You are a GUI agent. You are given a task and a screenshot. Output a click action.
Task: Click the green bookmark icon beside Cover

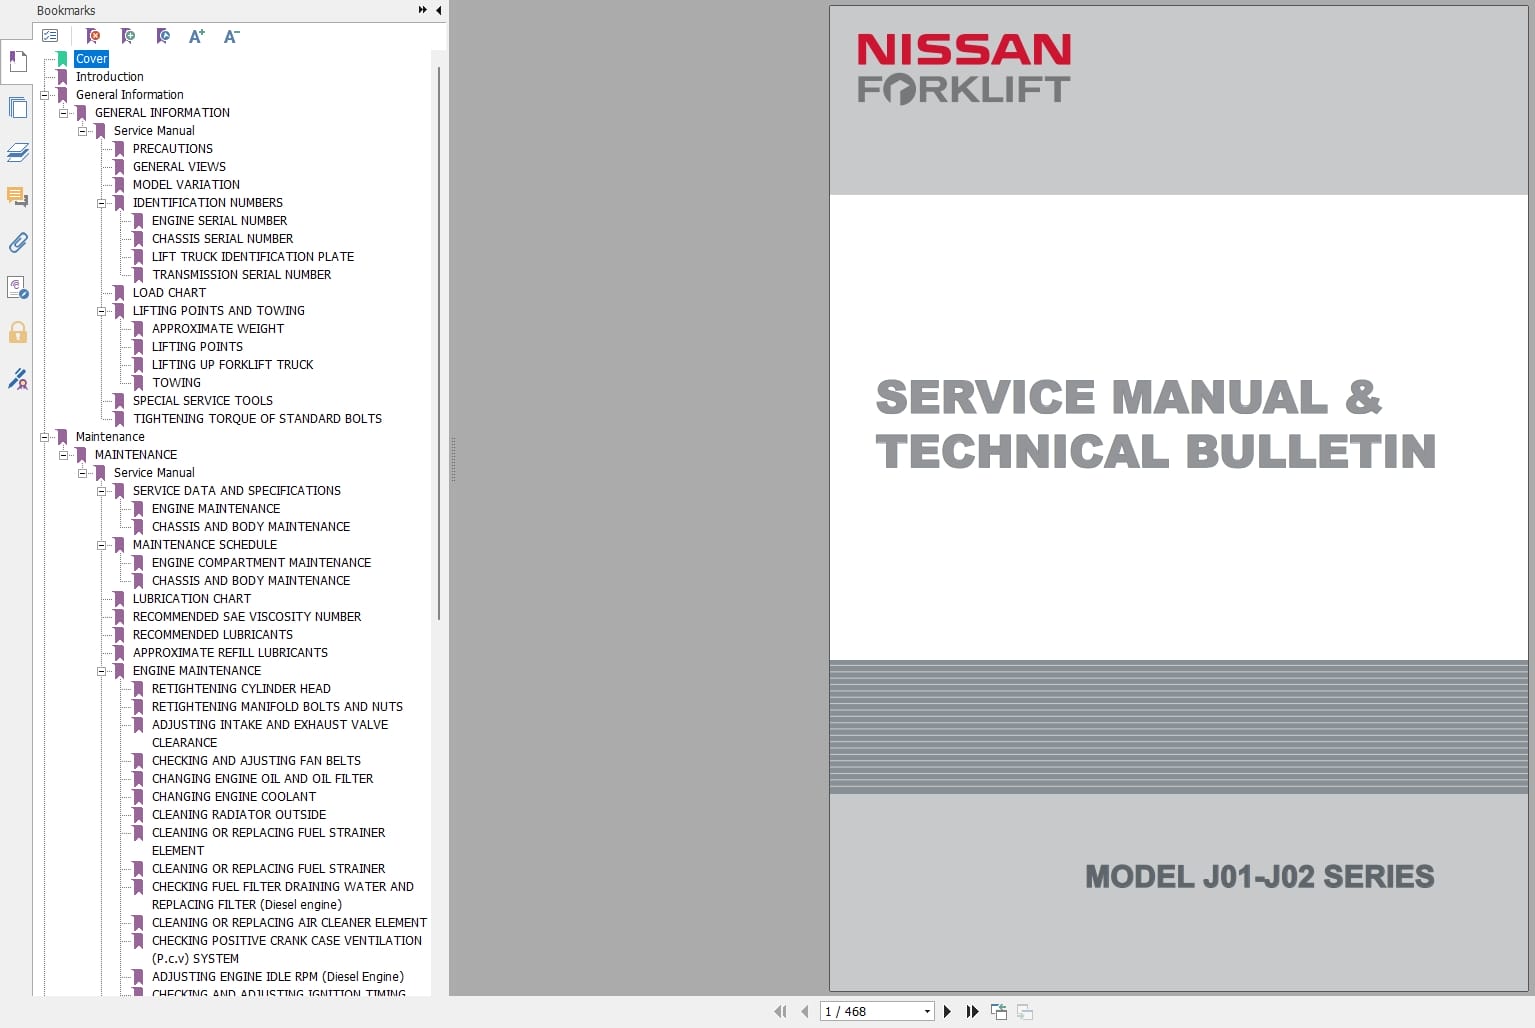point(62,59)
